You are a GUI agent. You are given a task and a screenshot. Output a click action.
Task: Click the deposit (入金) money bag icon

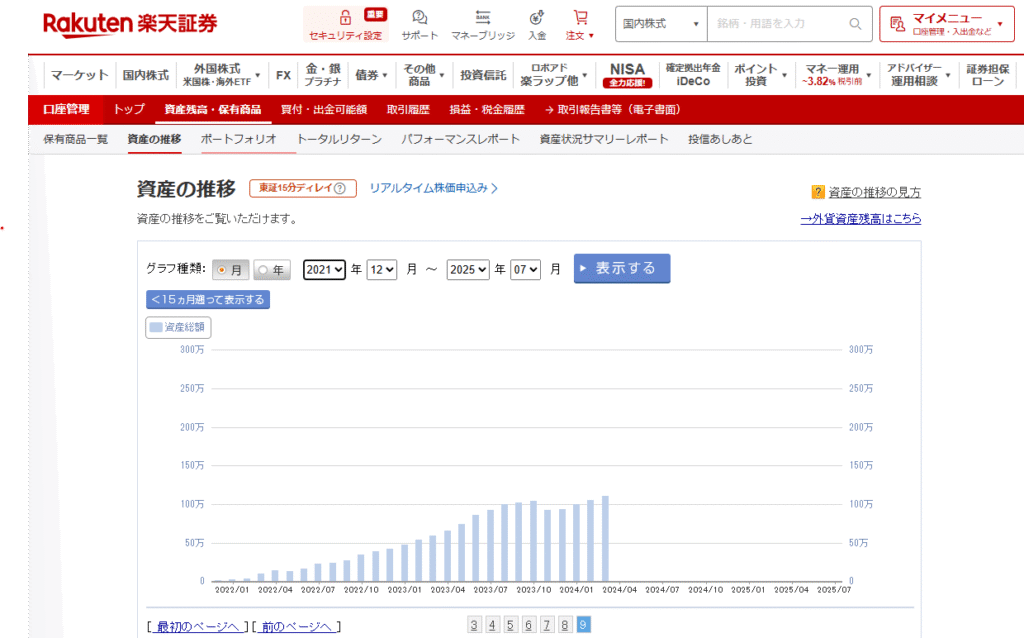(537, 18)
